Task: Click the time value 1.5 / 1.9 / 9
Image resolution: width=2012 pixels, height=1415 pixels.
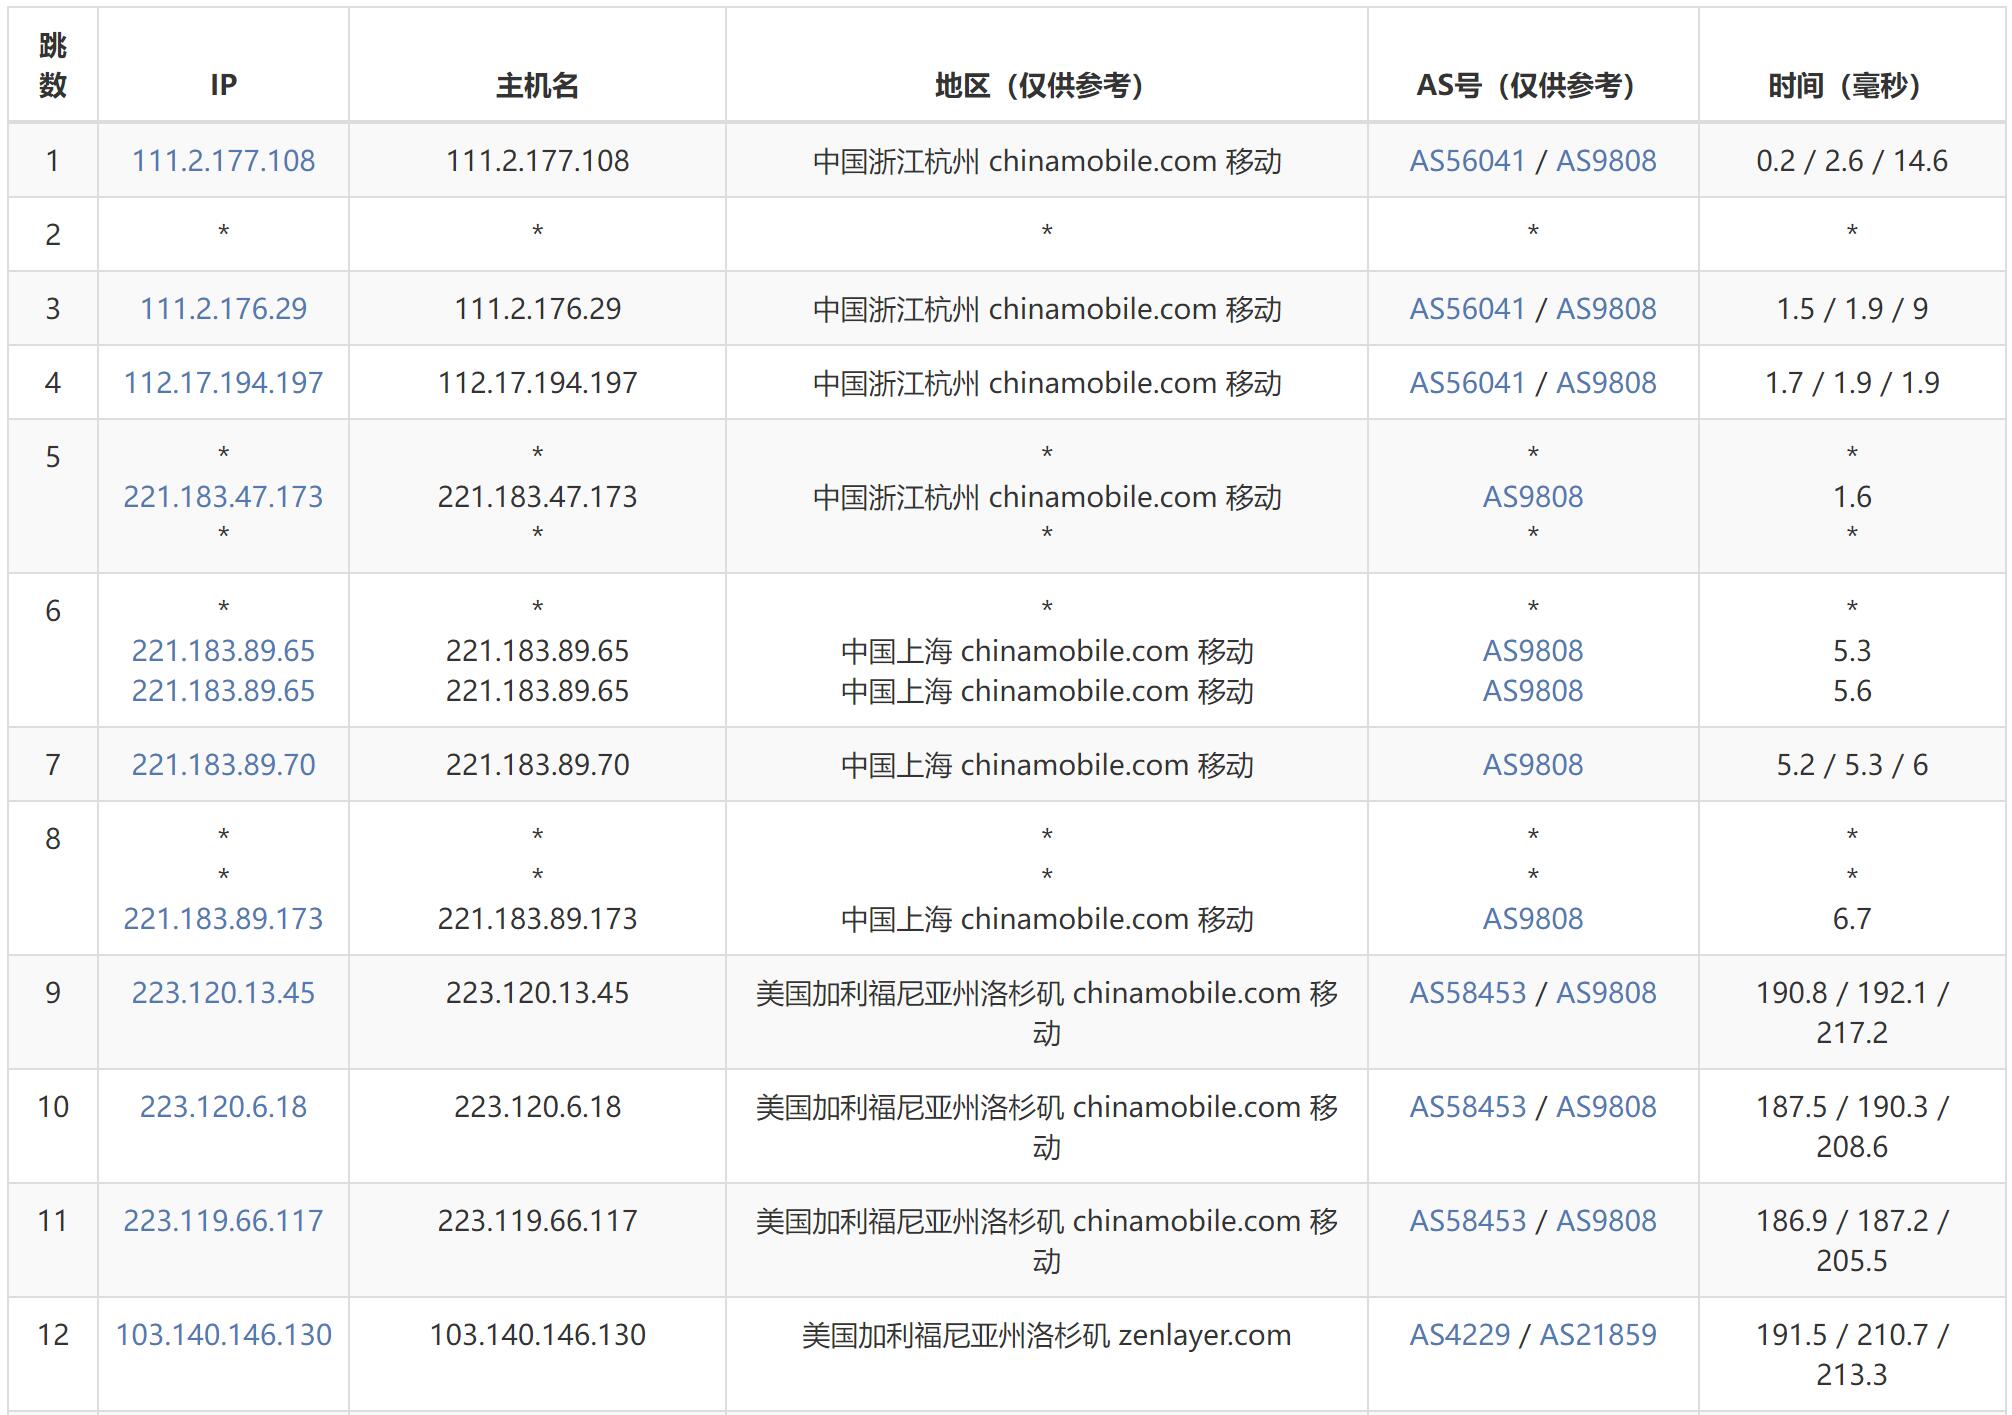Action: tap(1851, 309)
